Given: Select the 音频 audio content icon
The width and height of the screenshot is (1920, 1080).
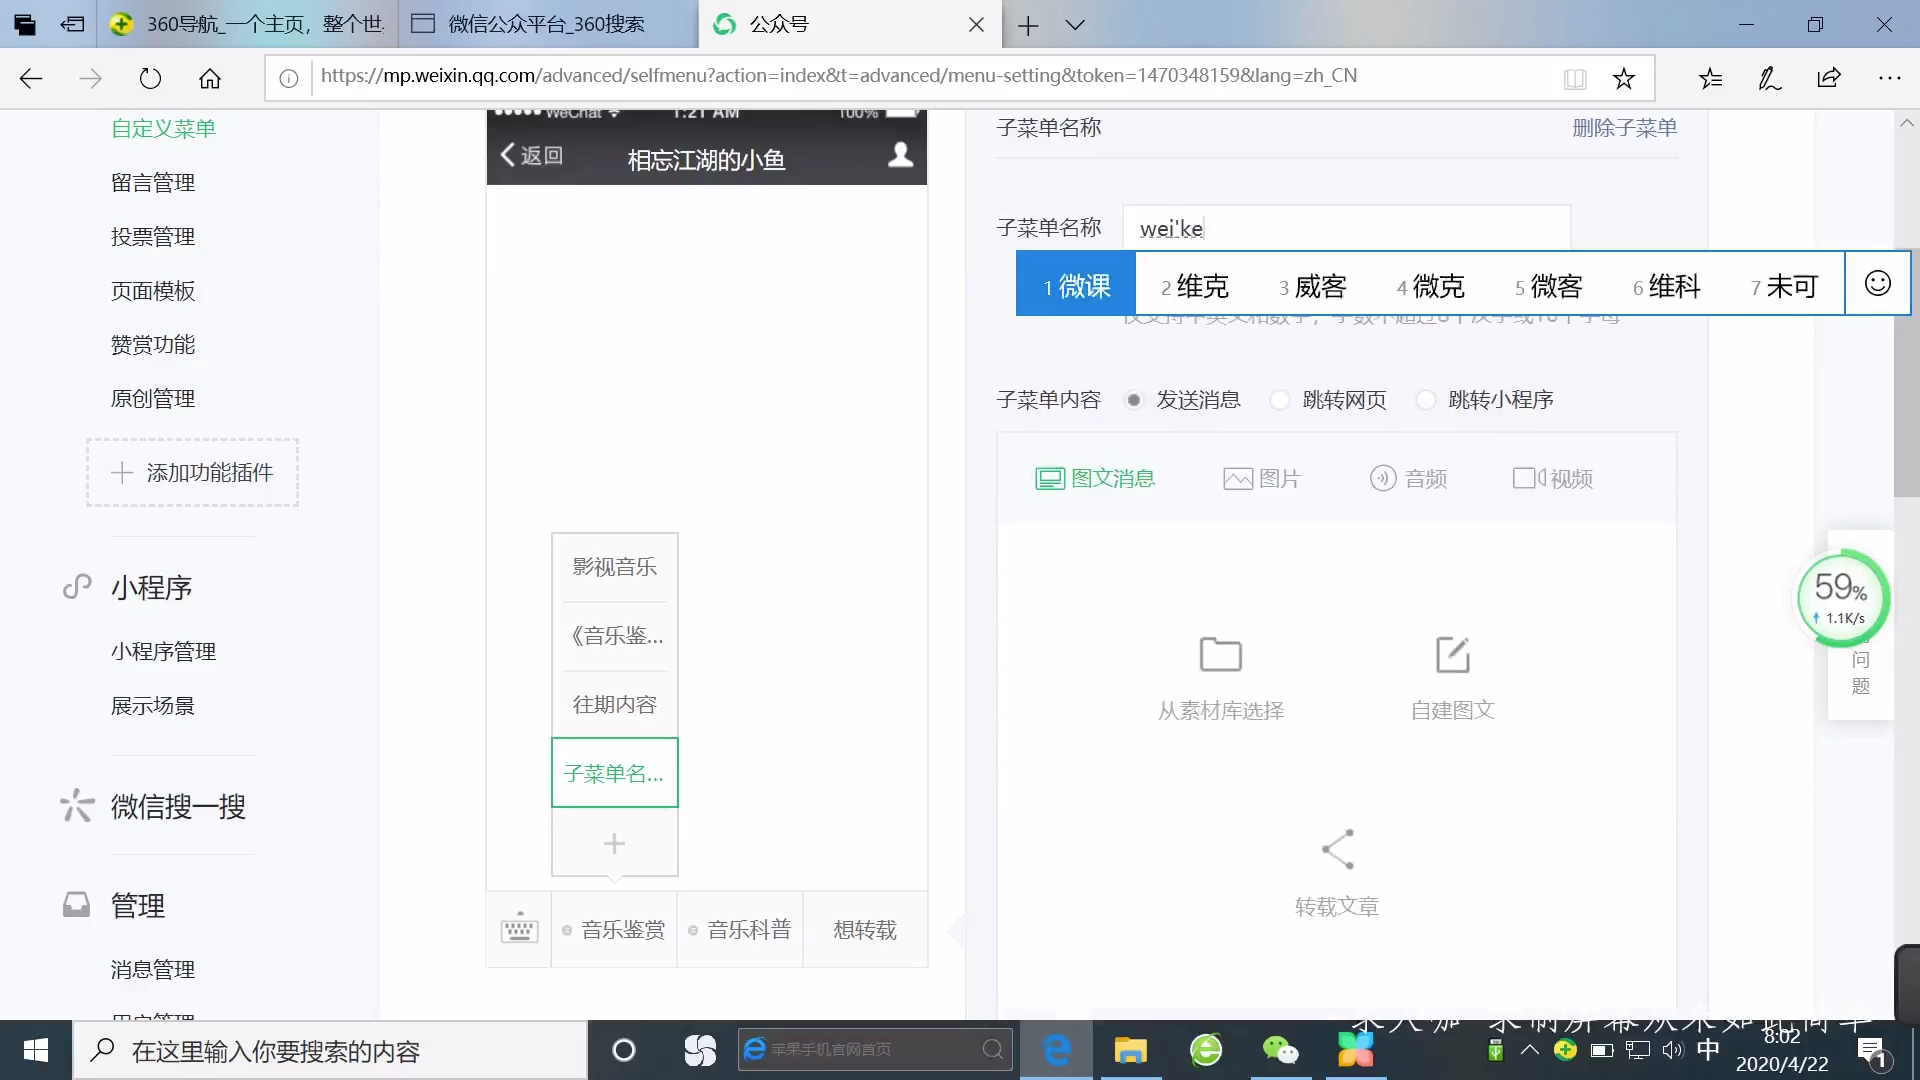Looking at the screenshot, I should pos(1383,478).
